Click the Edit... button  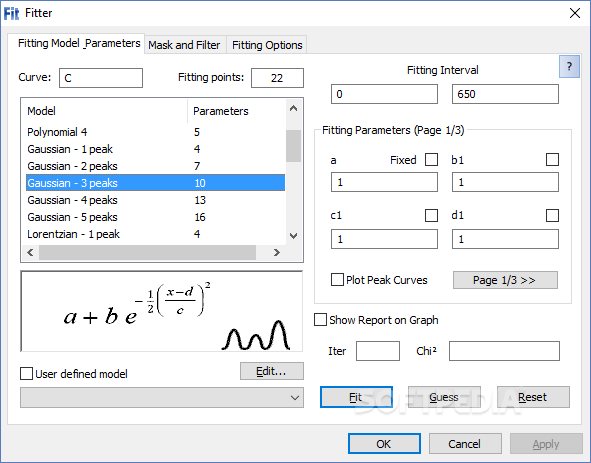272,371
